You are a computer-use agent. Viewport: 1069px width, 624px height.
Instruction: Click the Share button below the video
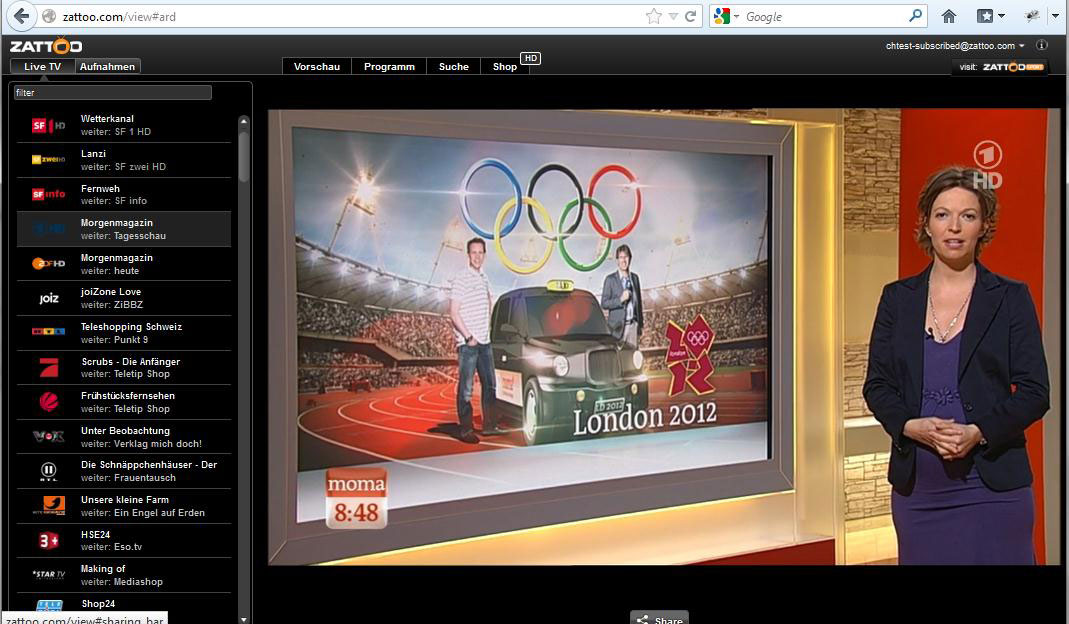[659, 618]
